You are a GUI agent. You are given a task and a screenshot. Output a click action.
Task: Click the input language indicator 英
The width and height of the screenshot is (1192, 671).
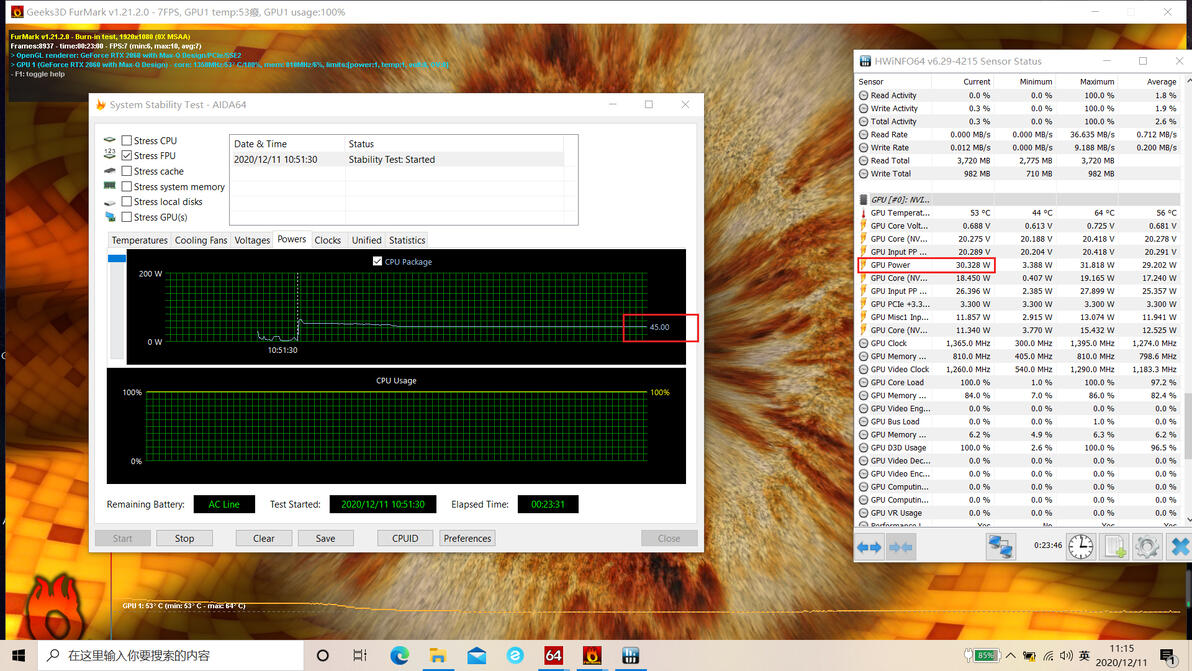pos(1084,656)
